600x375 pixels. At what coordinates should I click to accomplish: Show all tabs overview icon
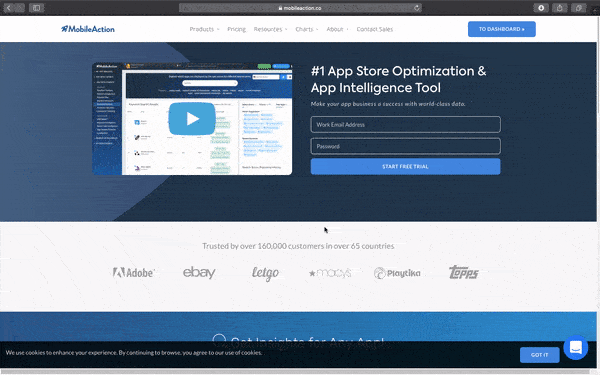click(x=579, y=8)
